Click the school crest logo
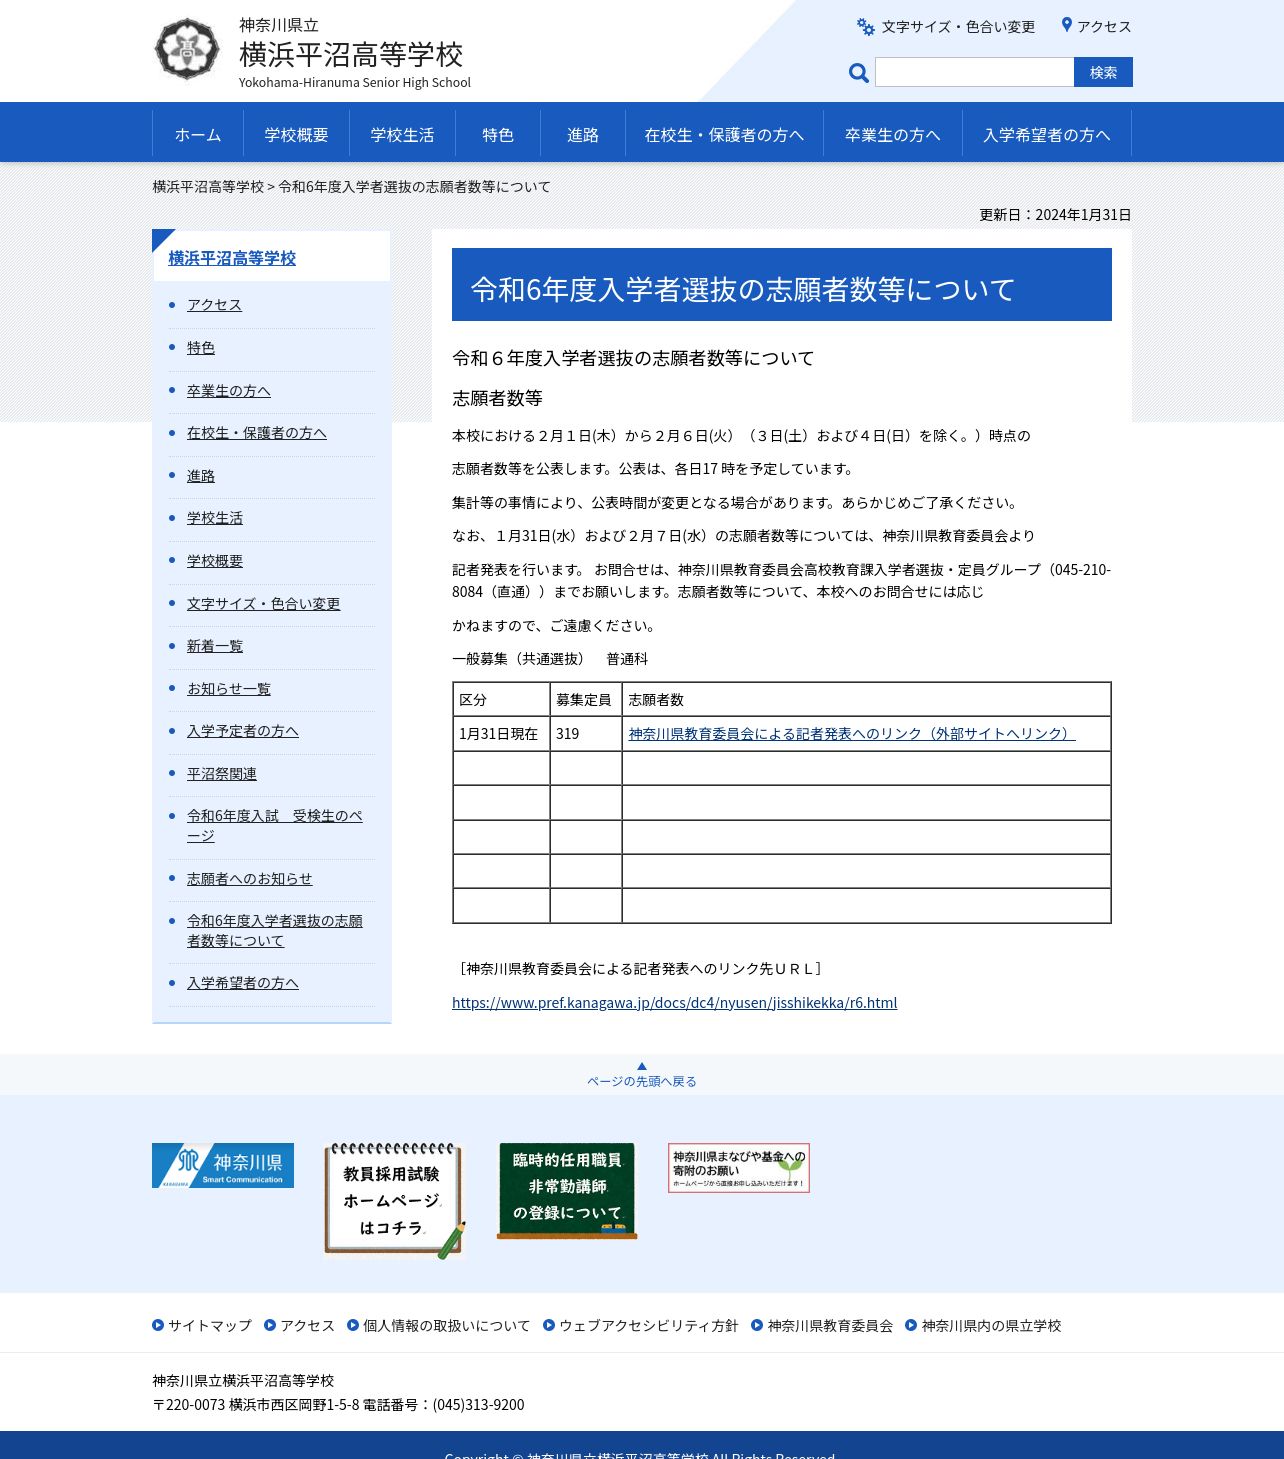 [x=187, y=49]
